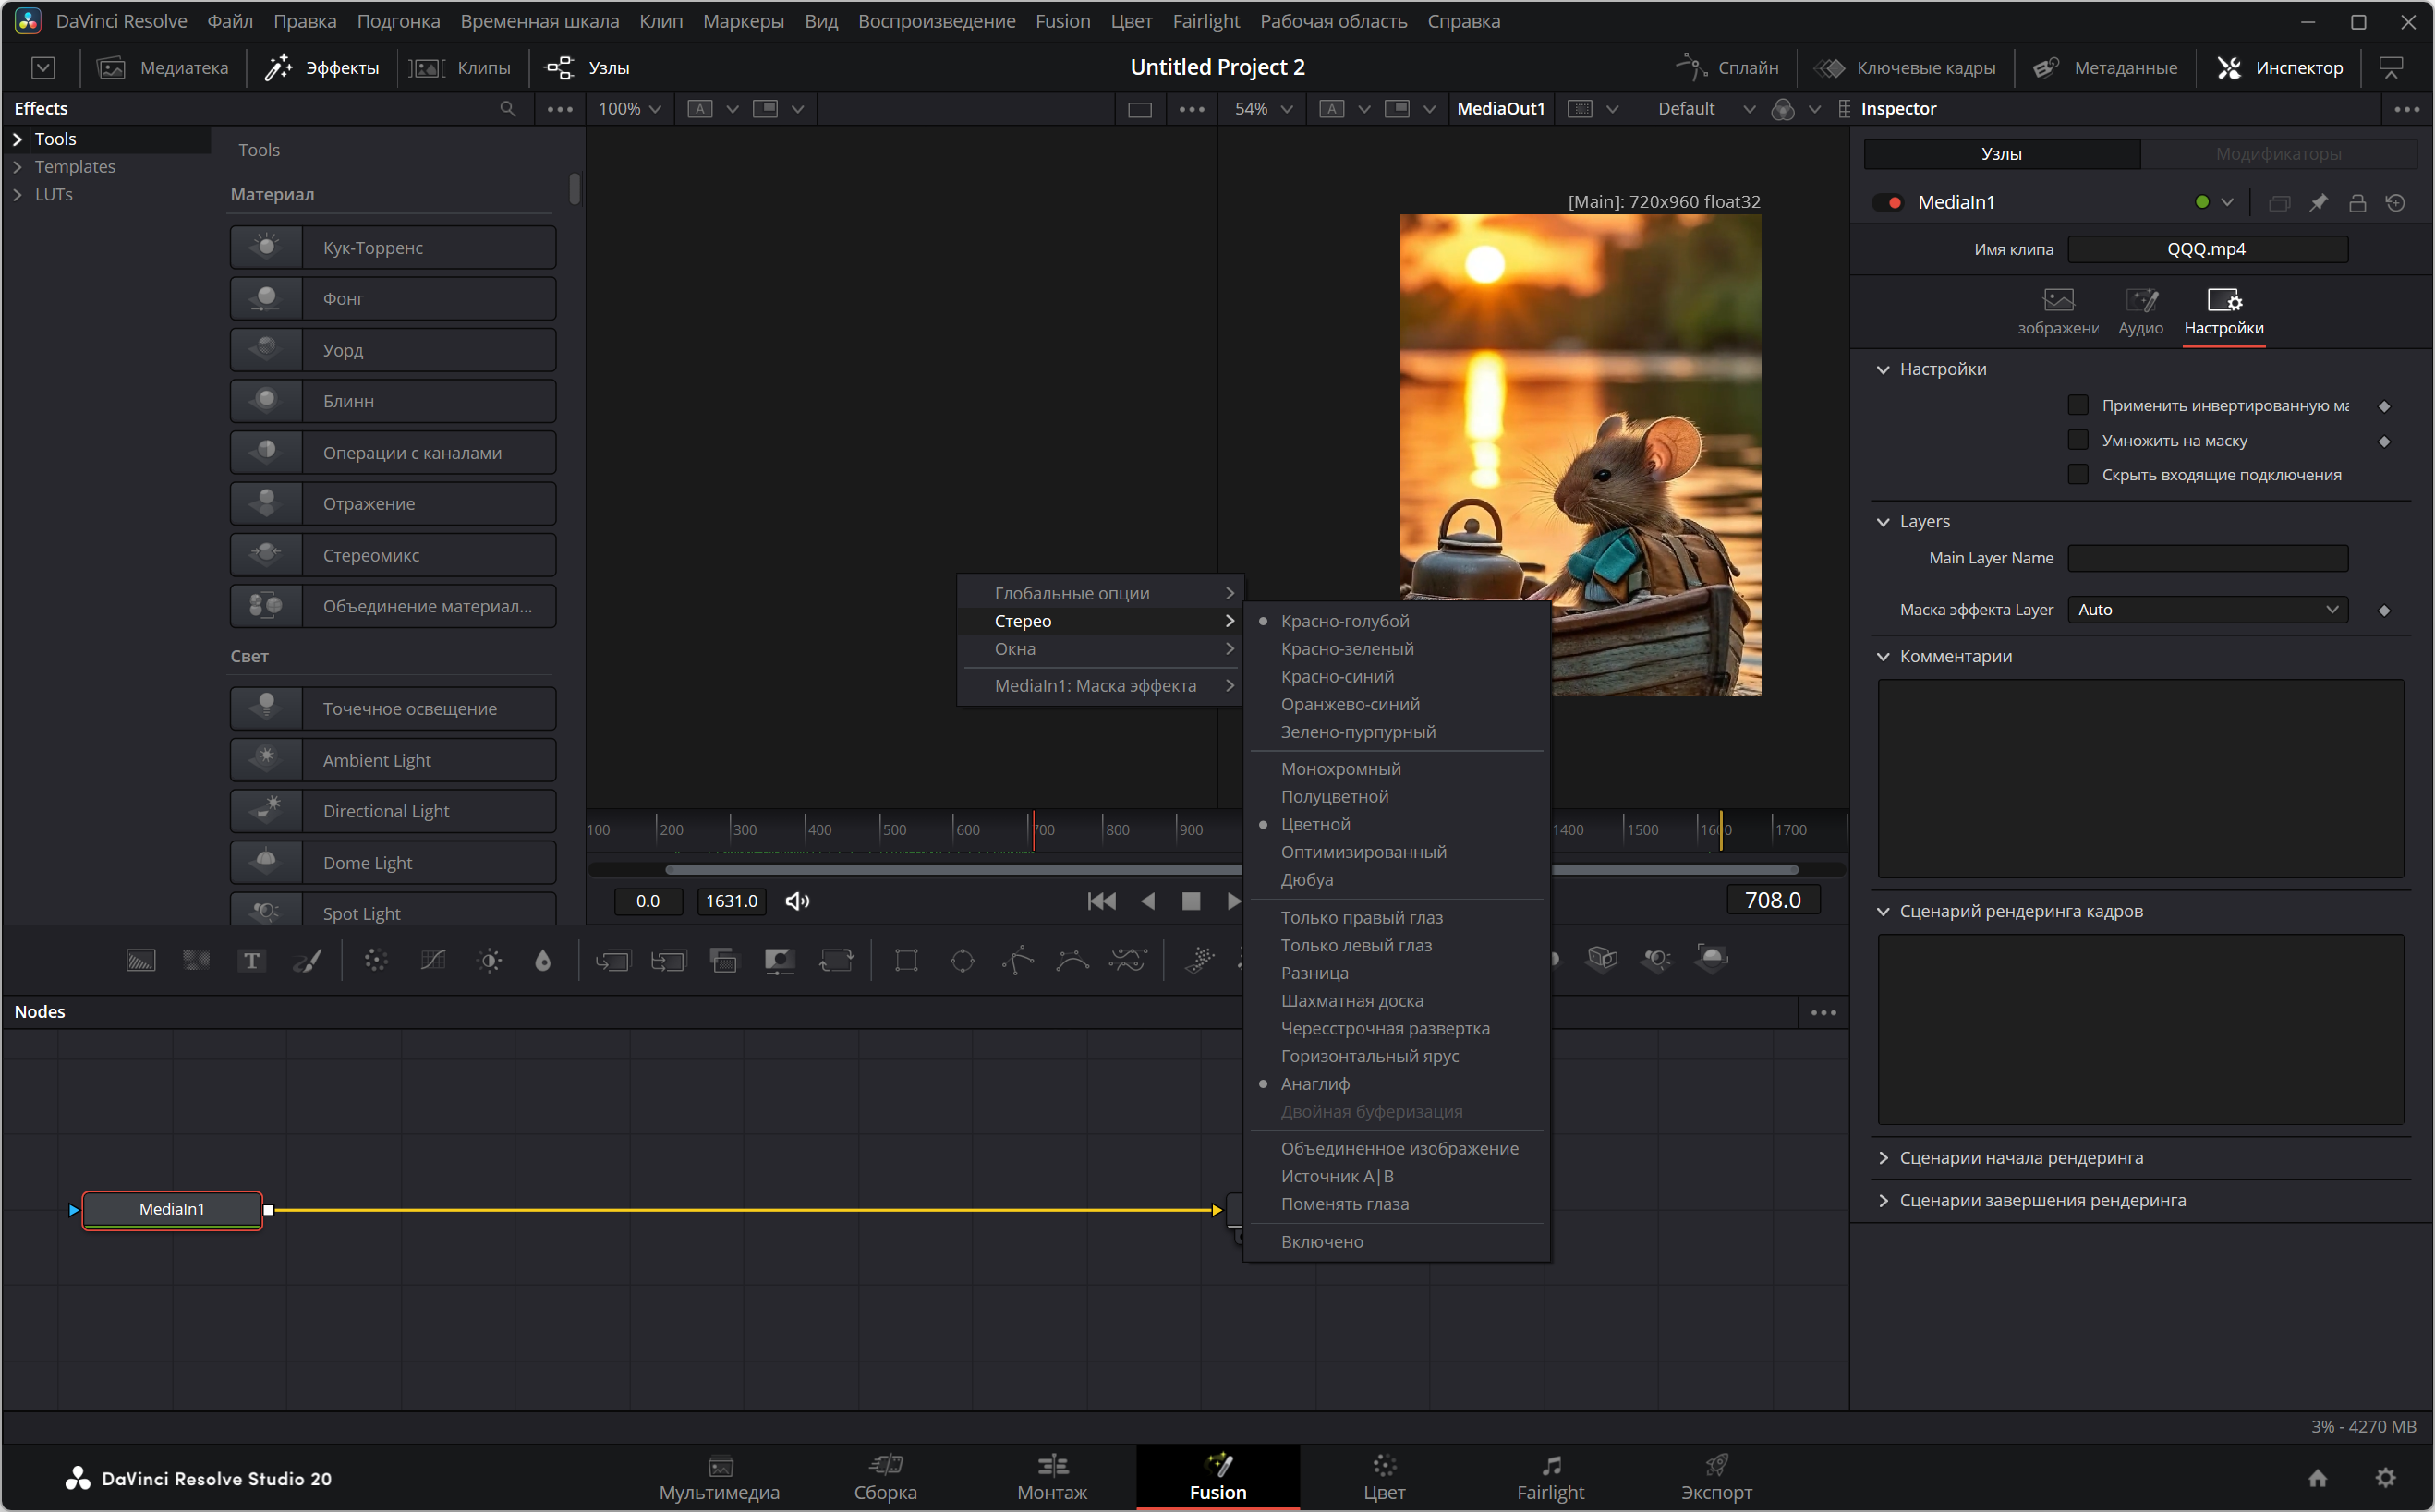Expand the Templates tree item
Screen dimensions: 2435x1512
coord(17,166)
